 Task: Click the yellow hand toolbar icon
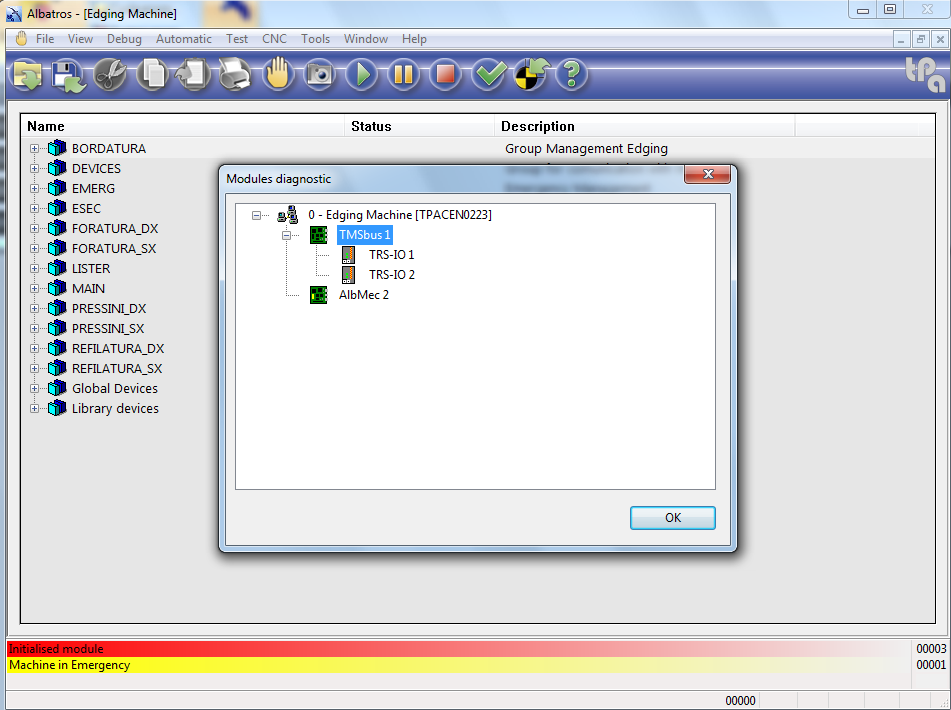278,74
